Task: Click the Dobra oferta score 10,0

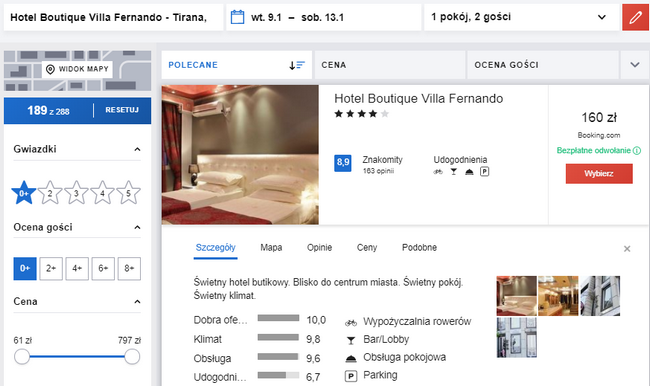Action: point(316,320)
